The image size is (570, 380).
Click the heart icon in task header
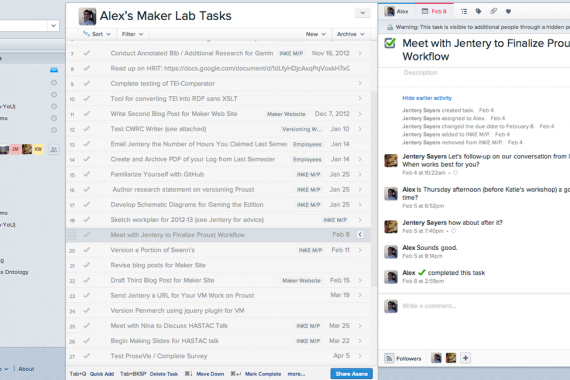tap(508, 12)
